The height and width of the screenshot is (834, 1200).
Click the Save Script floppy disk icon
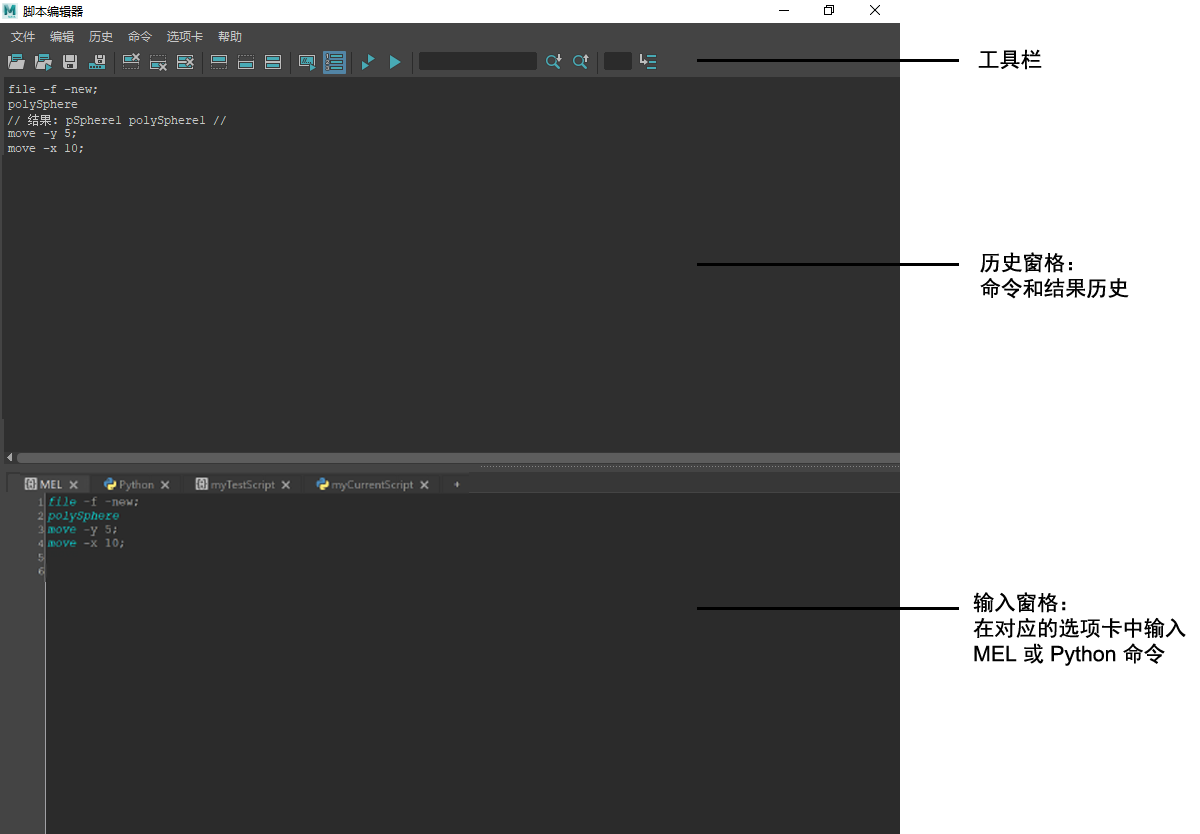pyautogui.click(x=70, y=62)
